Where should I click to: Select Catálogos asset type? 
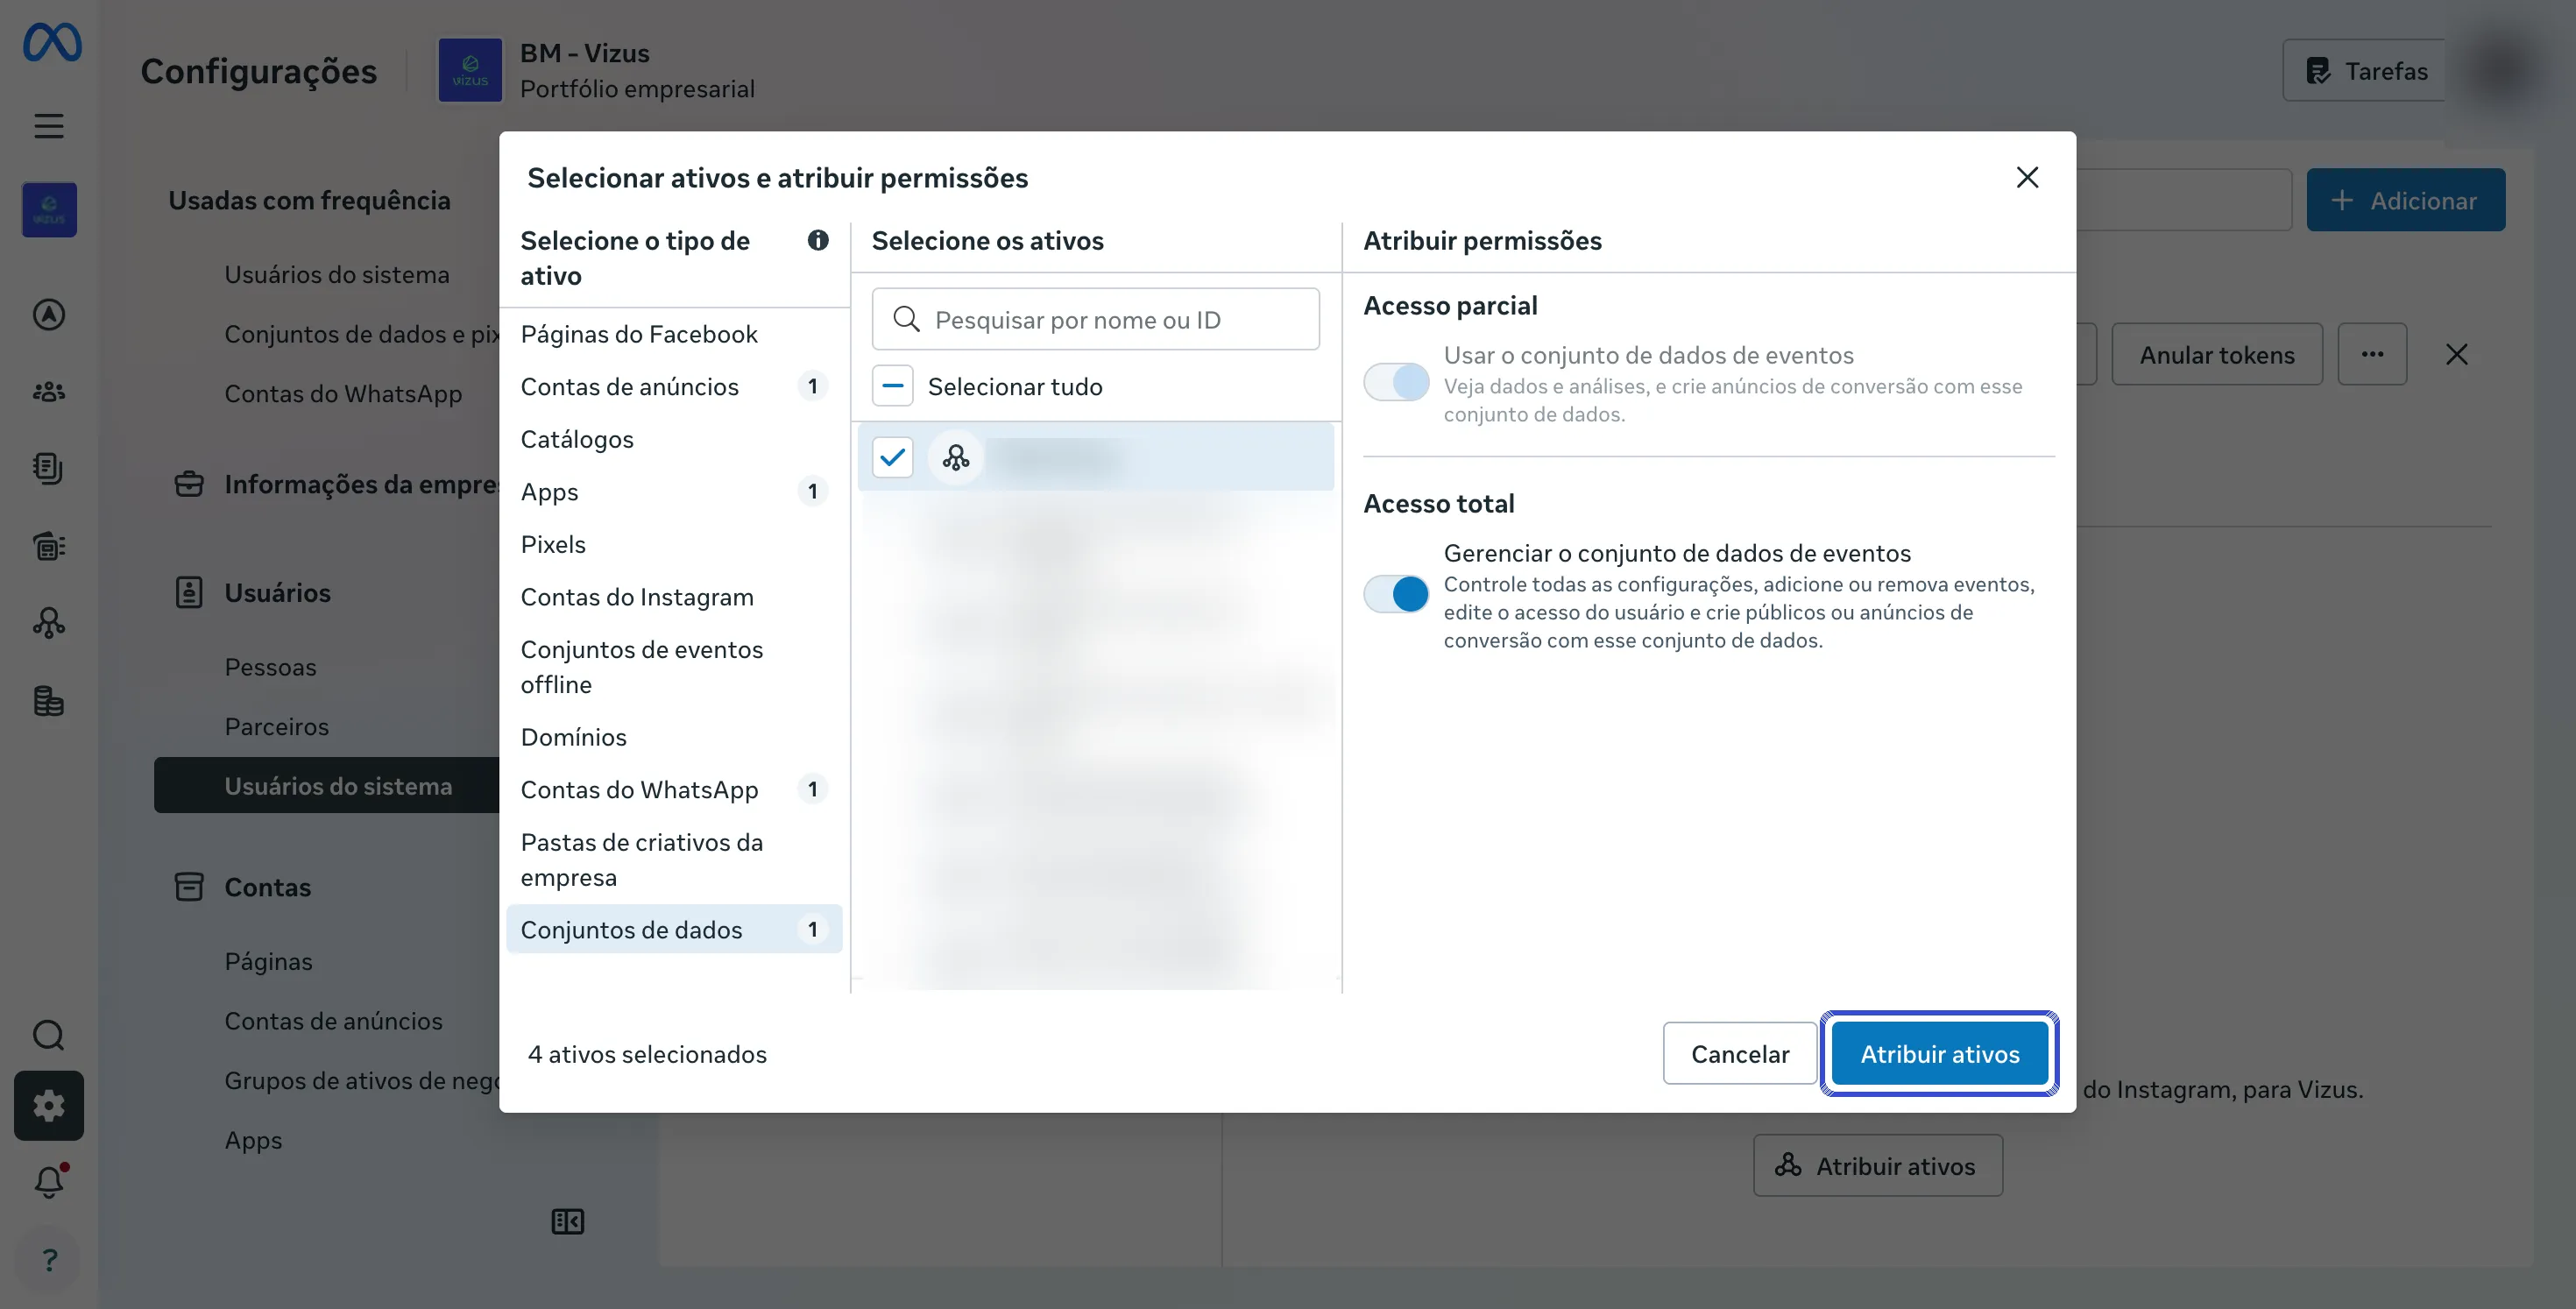[x=674, y=439]
